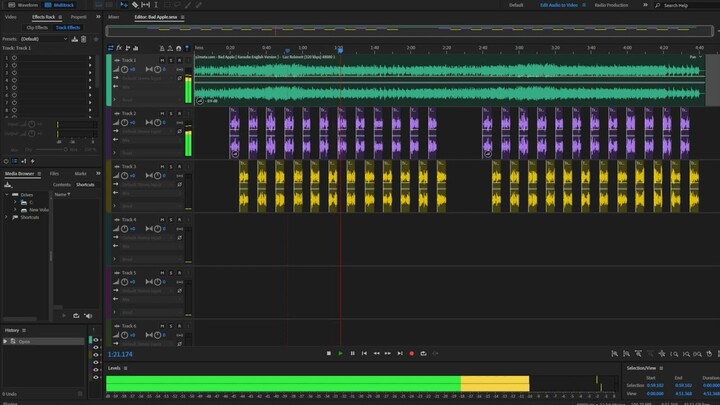Select the Razor tool in top toolbar
The image size is (720, 405).
135,5
